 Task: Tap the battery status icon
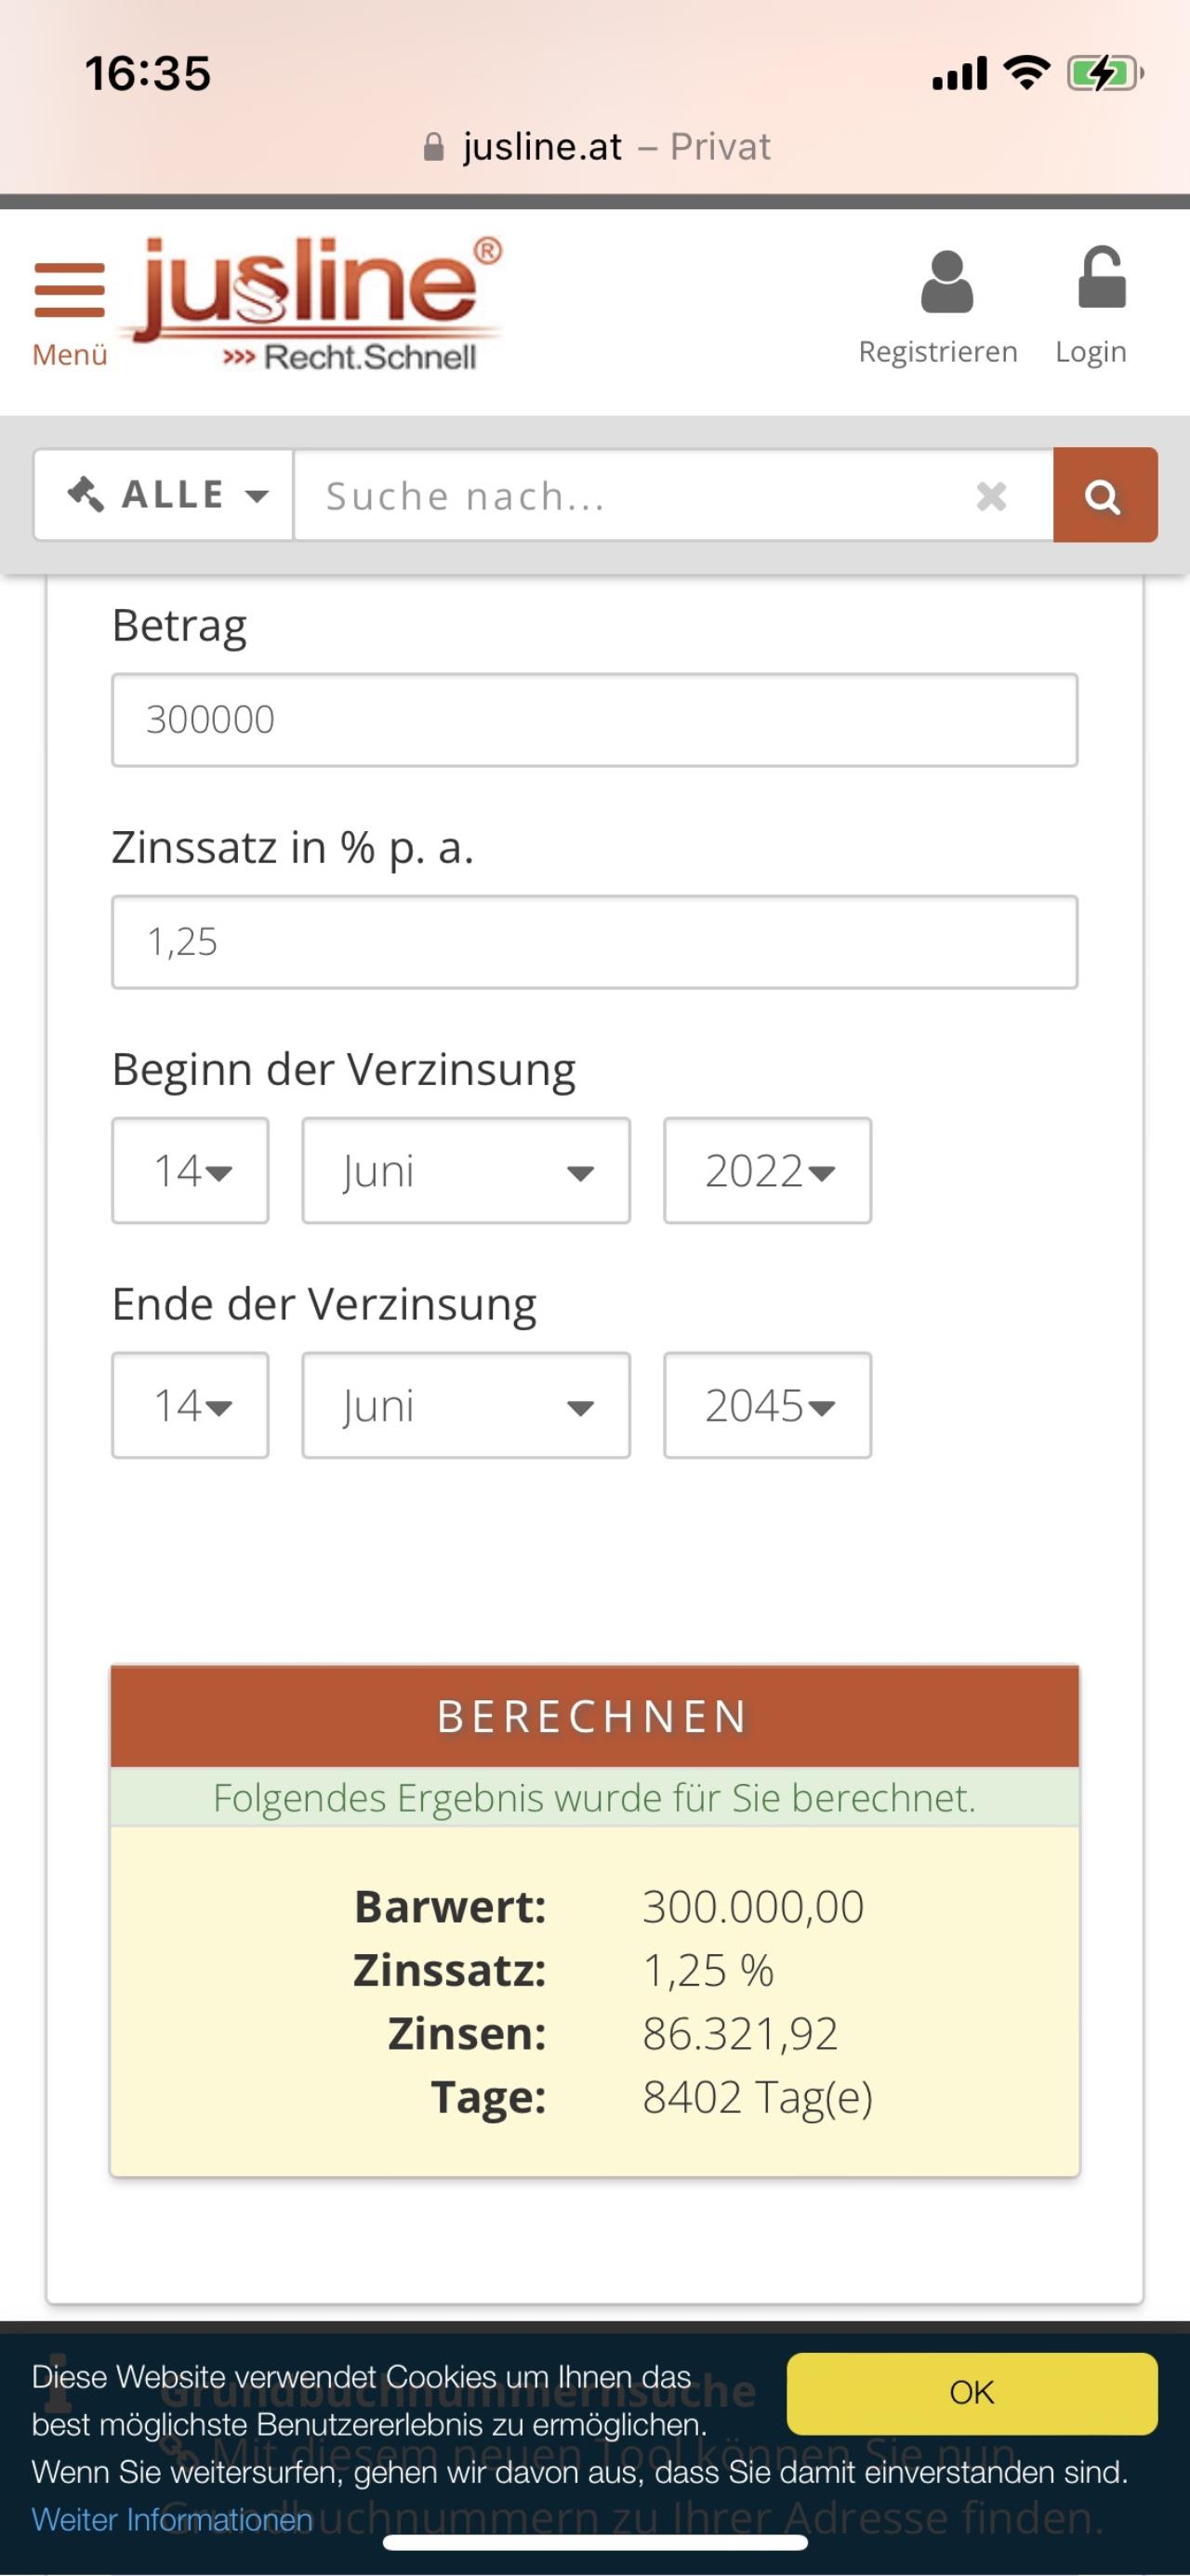pyautogui.click(x=1105, y=73)
